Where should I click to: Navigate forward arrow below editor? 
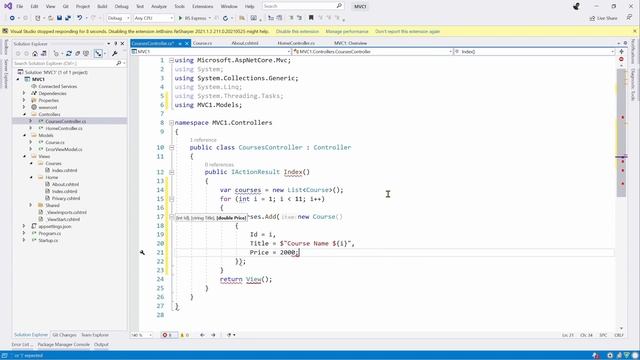point(213,335)
